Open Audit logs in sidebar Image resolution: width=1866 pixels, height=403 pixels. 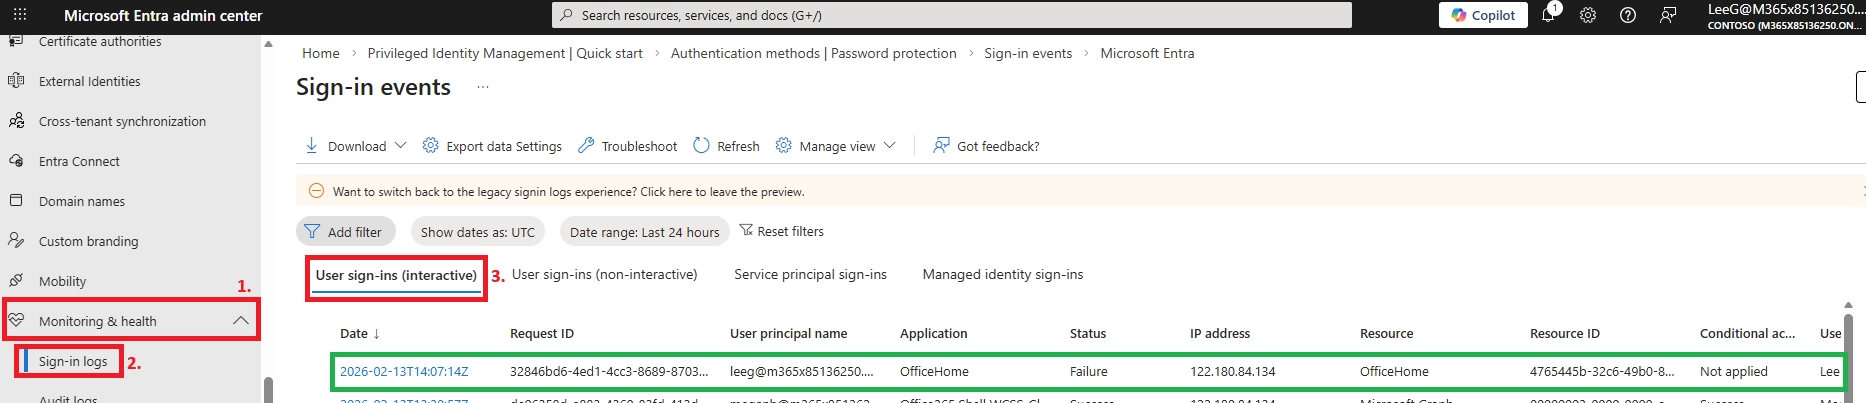[68, 398]
